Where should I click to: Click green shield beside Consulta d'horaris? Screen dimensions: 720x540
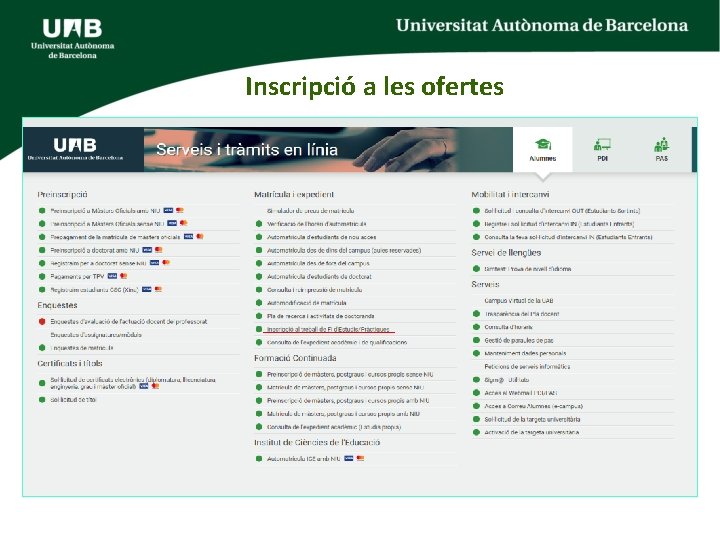pos(476,327)
